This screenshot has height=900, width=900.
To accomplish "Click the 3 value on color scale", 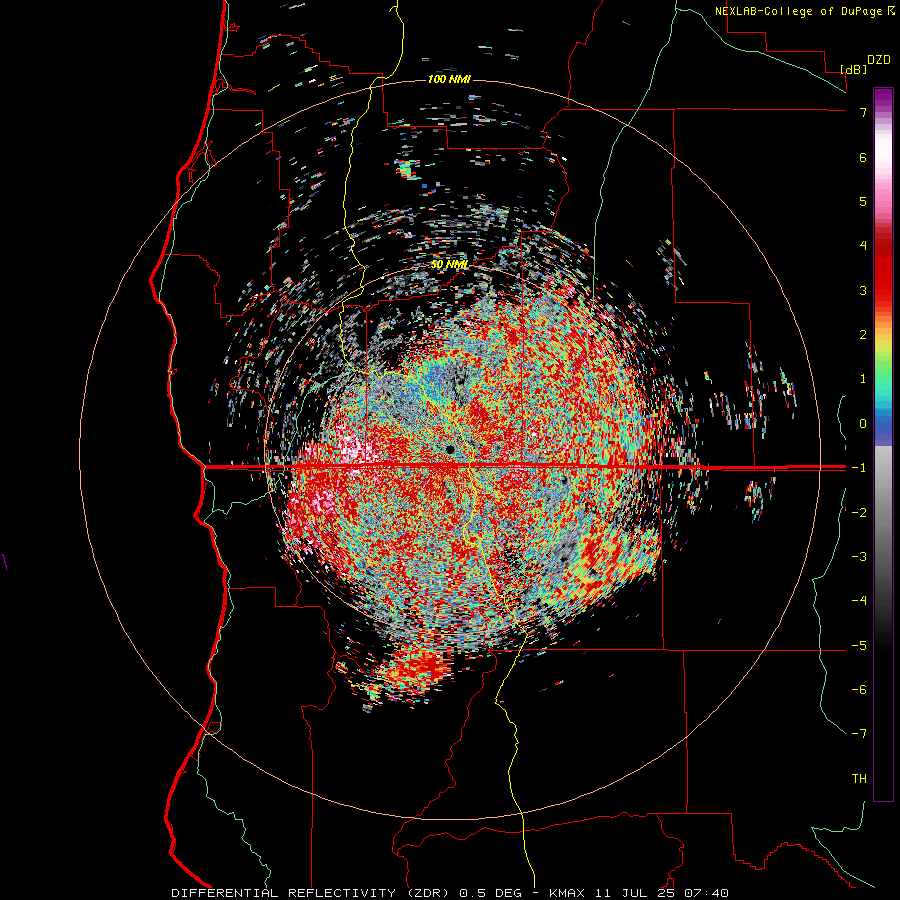I will (863, 290).
